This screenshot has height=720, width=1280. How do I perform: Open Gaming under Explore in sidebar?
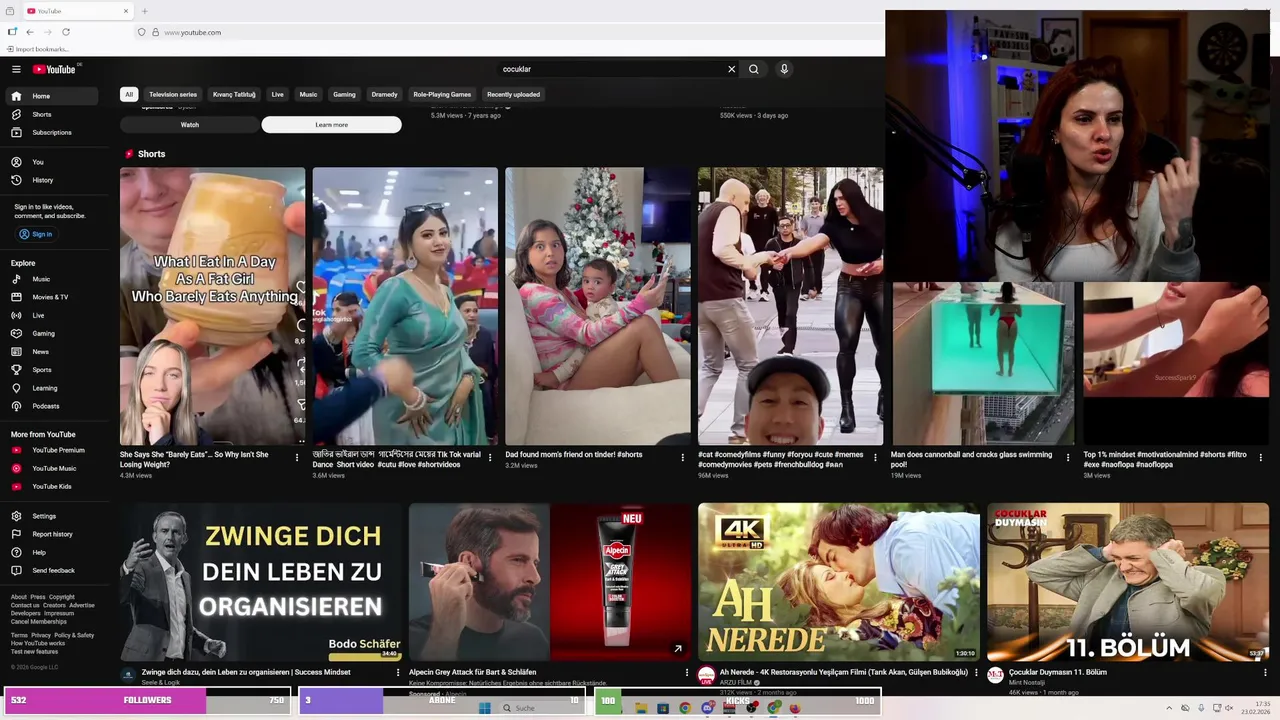point(54,333)
